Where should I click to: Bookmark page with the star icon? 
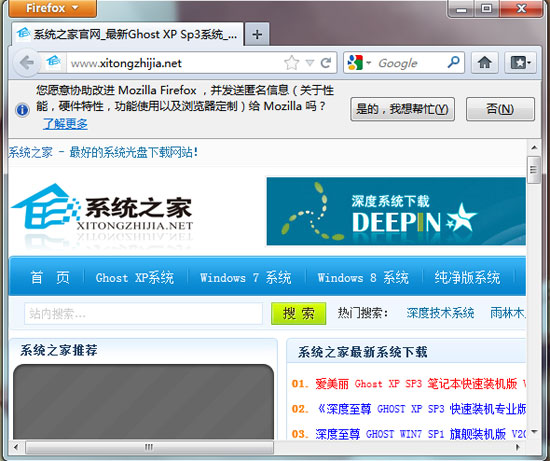tap(291, 63)
